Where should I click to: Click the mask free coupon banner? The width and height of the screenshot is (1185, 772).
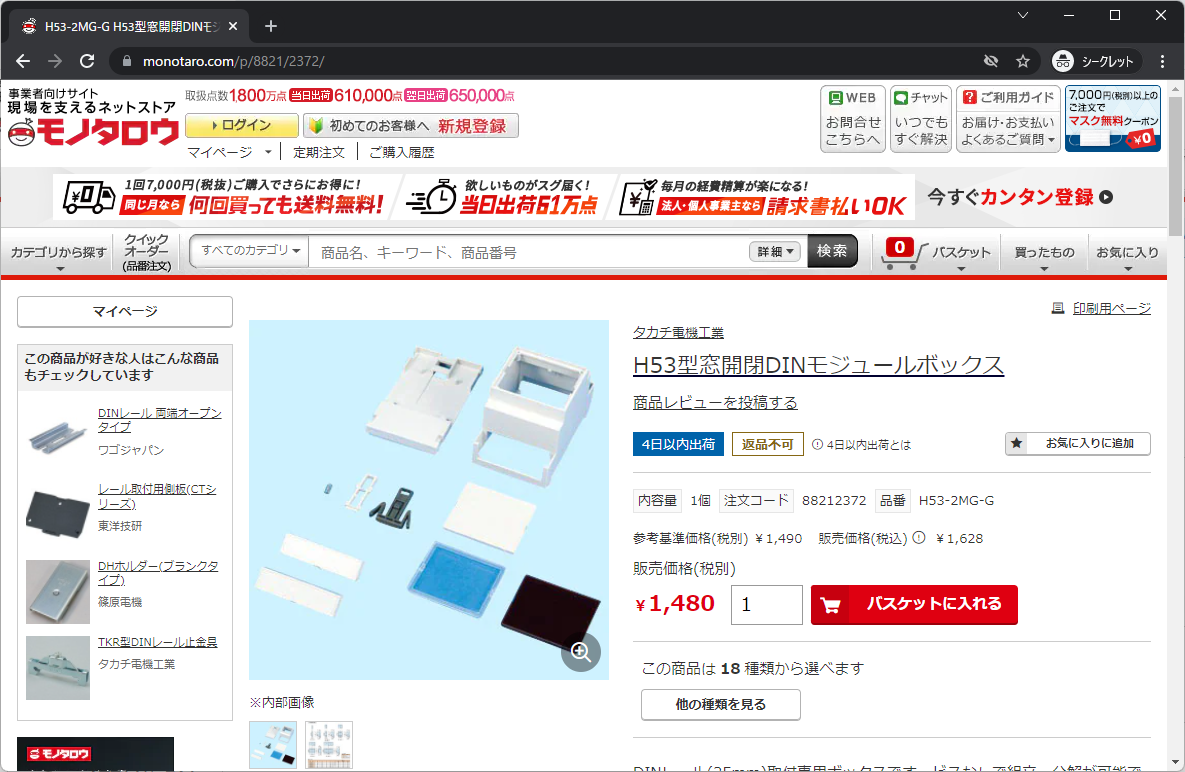pyautogui.click(x=1112, y=119)
